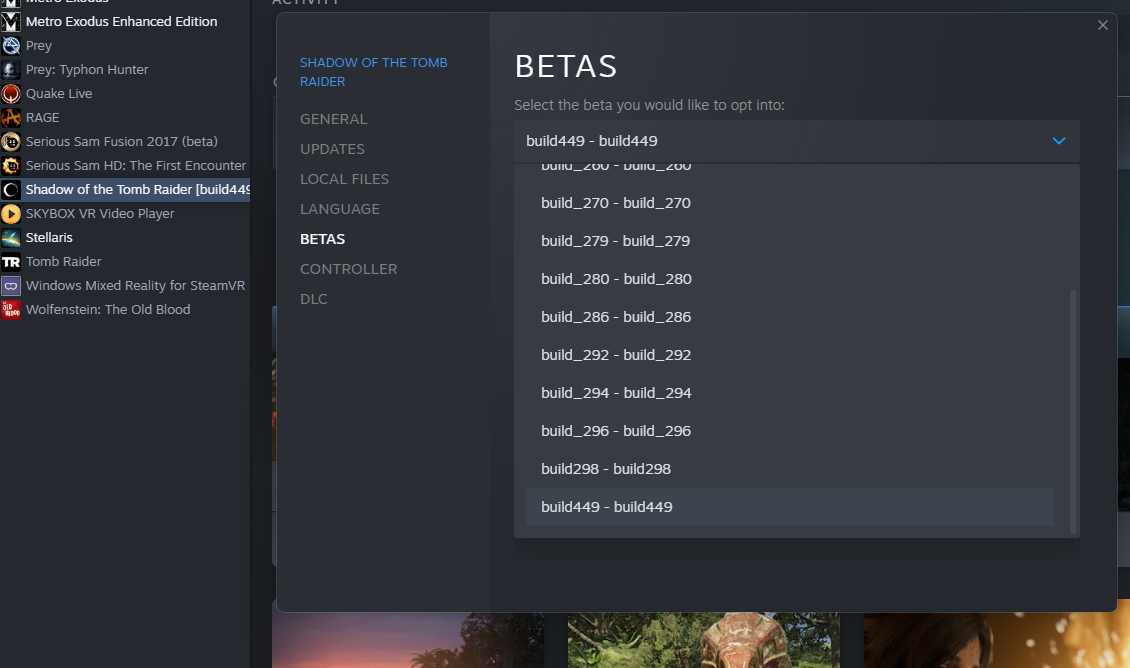Choose build_286 from the beta list
Screen dimensions: 1130x668
tap(790, 317)
